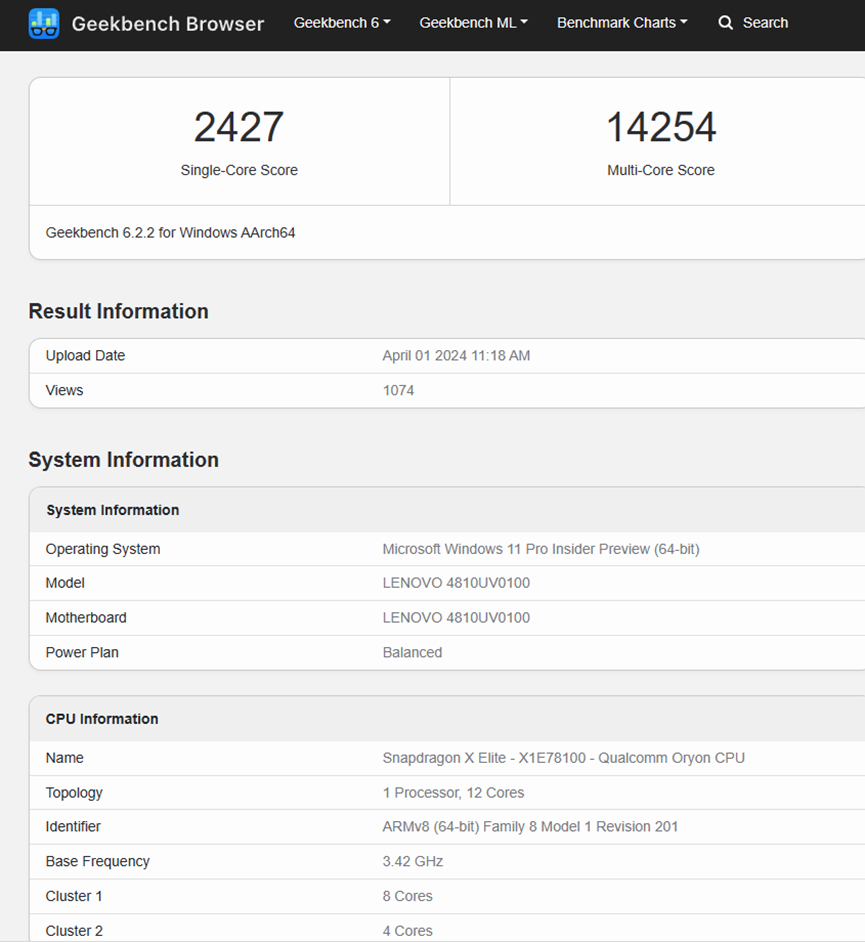Click the Topology label

point(74,793)
